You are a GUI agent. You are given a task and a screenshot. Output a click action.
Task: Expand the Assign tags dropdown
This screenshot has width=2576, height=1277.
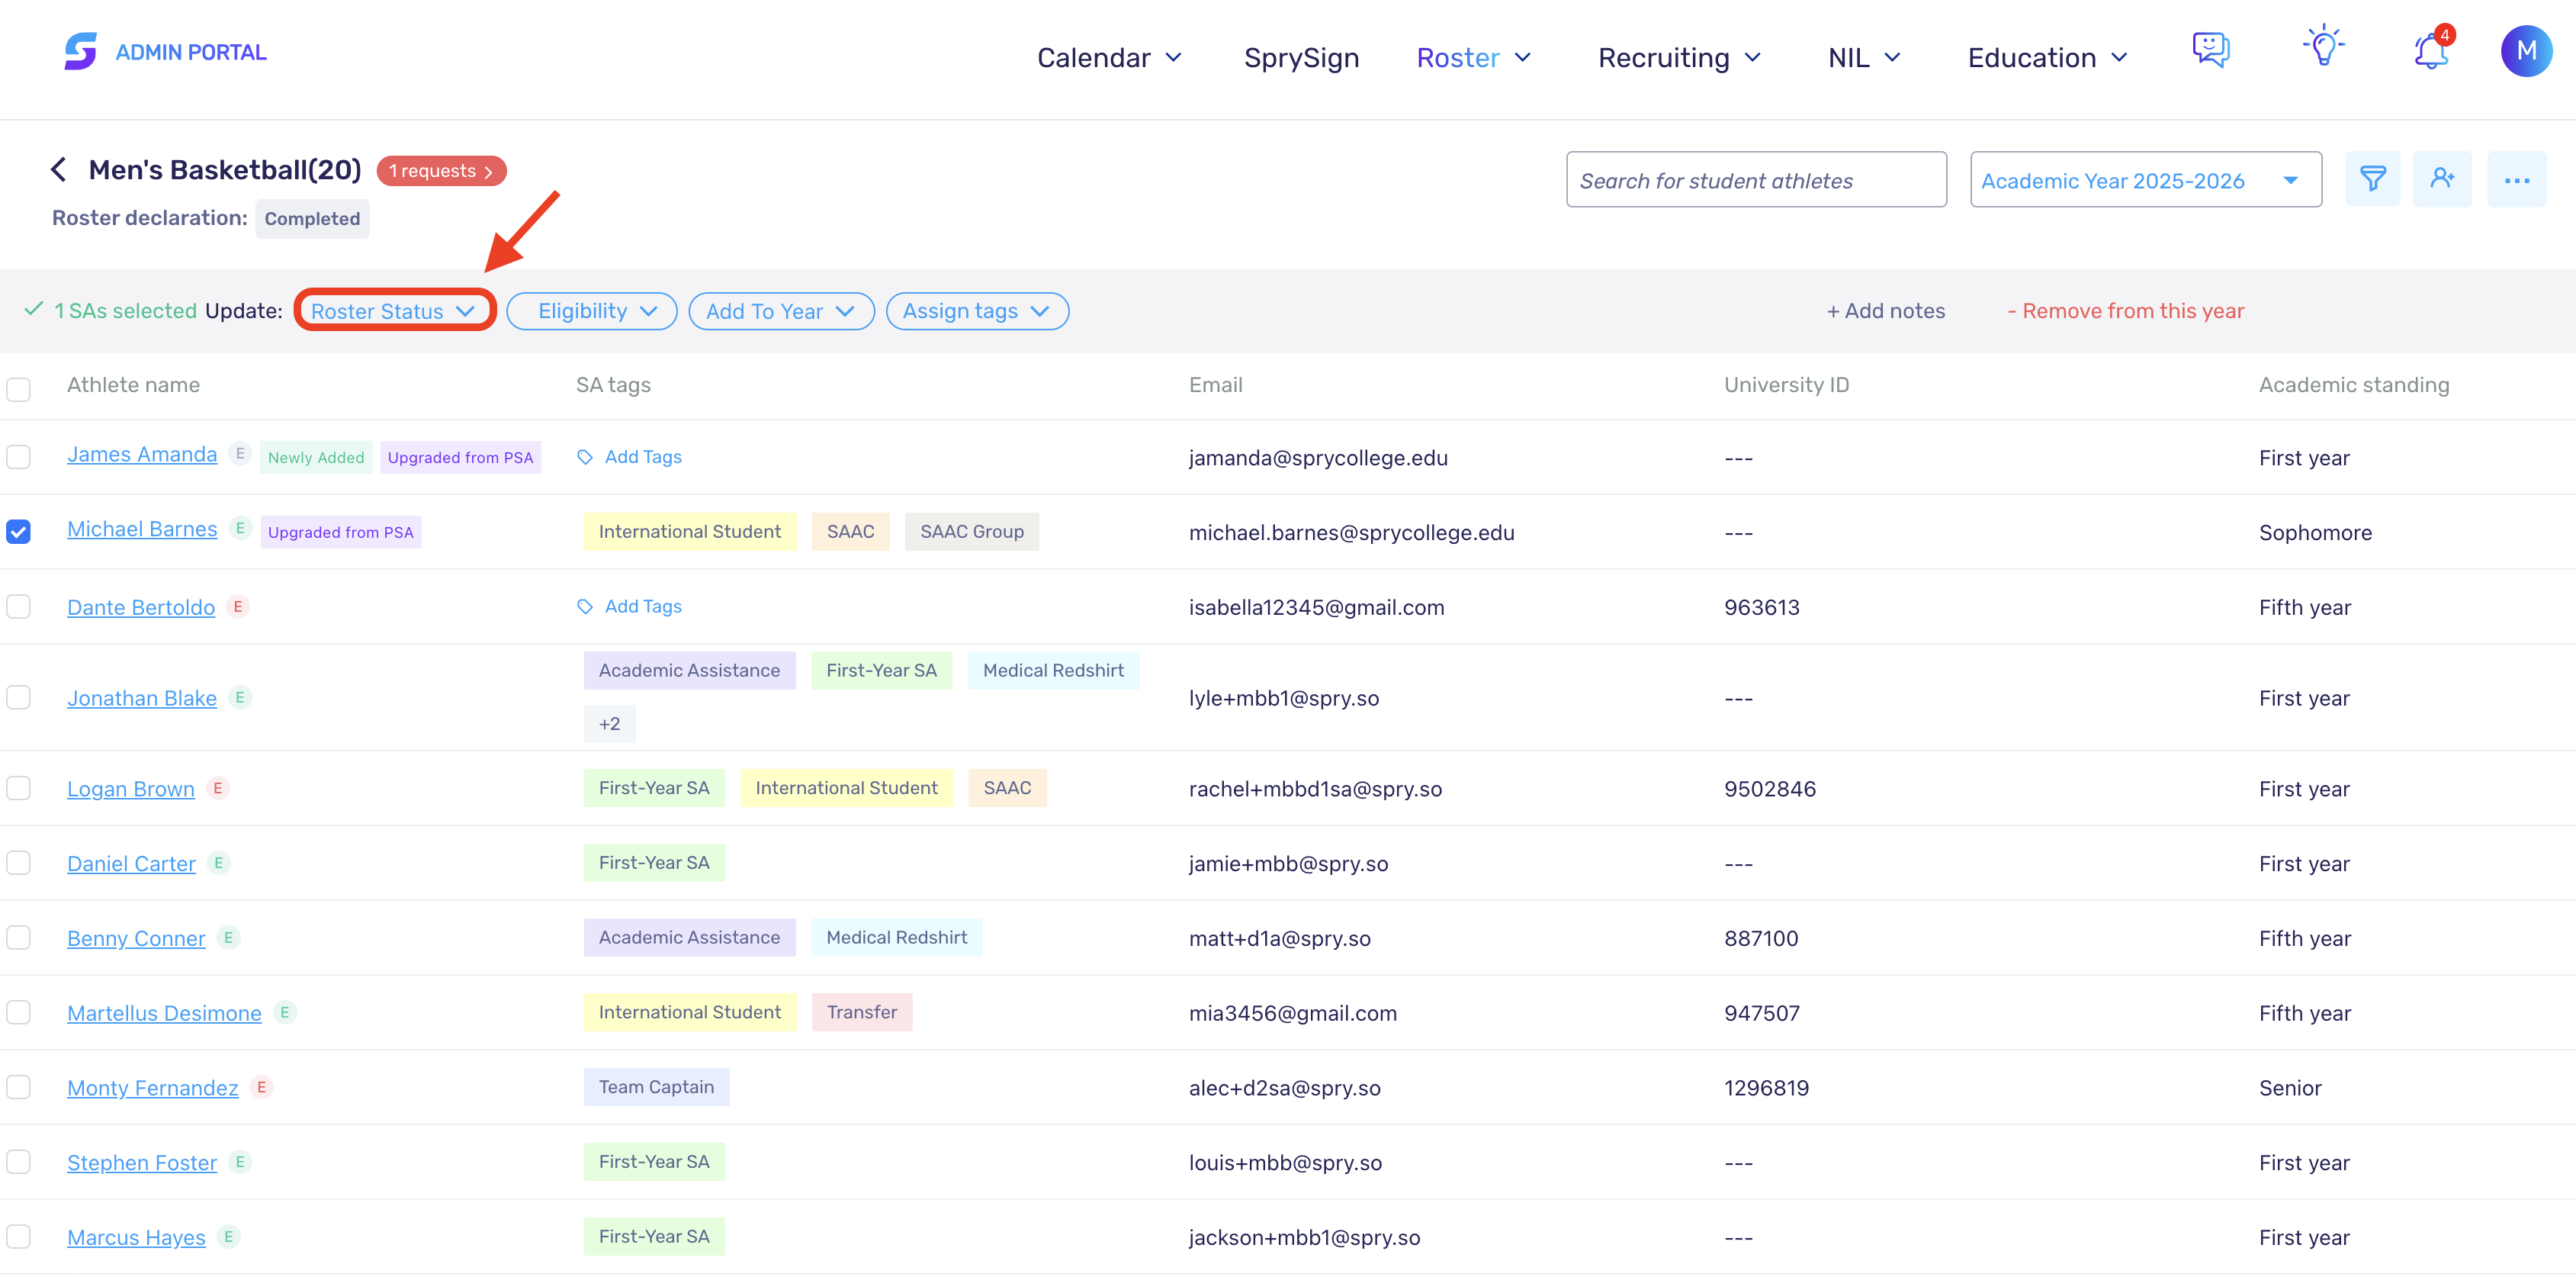977,311
